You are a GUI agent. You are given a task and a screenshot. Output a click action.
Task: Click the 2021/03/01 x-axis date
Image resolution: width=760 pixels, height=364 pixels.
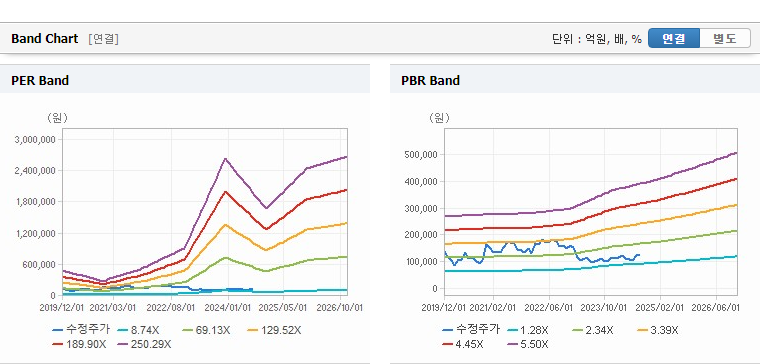pyautogui.click(x=113, y=307)
